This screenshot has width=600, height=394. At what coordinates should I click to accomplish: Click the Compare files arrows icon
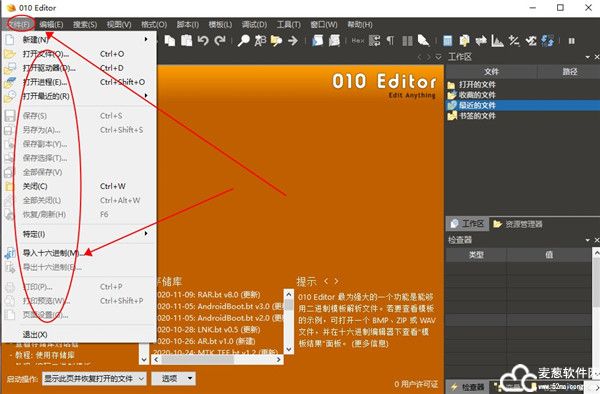tap(481, 41)
